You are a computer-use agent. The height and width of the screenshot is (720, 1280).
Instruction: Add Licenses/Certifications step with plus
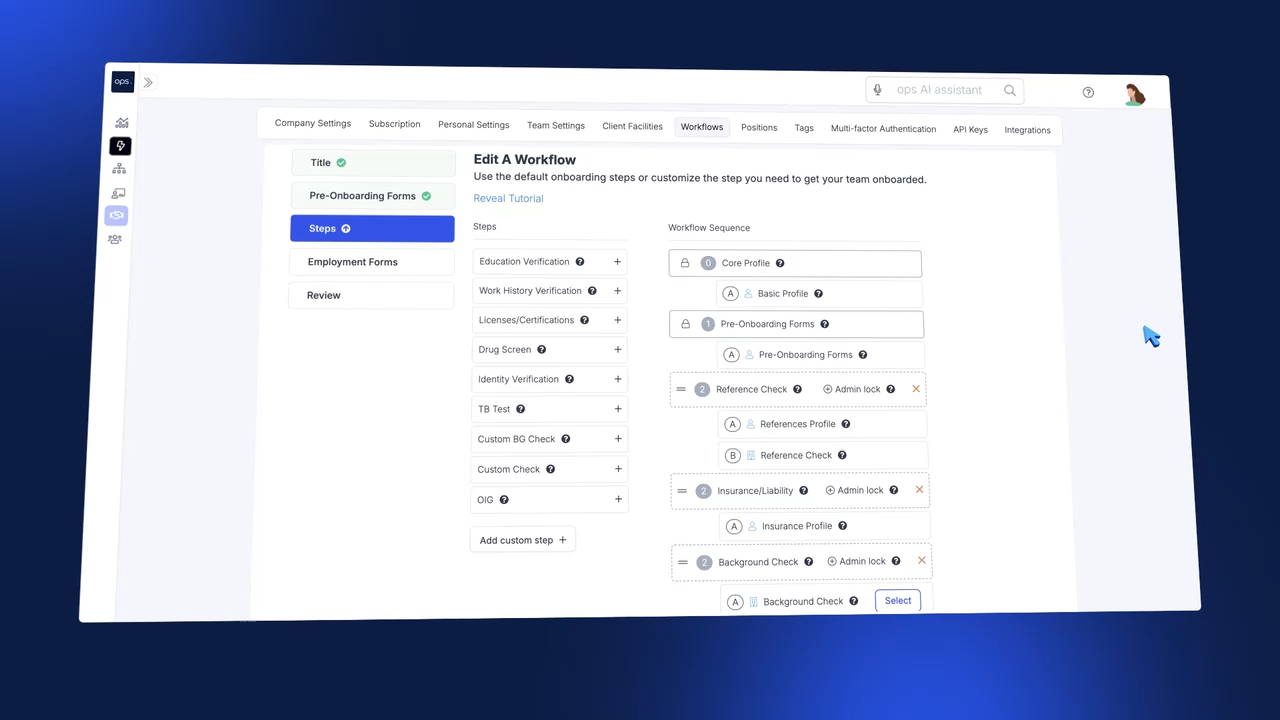pyautogui.click(x=617, y=320)
